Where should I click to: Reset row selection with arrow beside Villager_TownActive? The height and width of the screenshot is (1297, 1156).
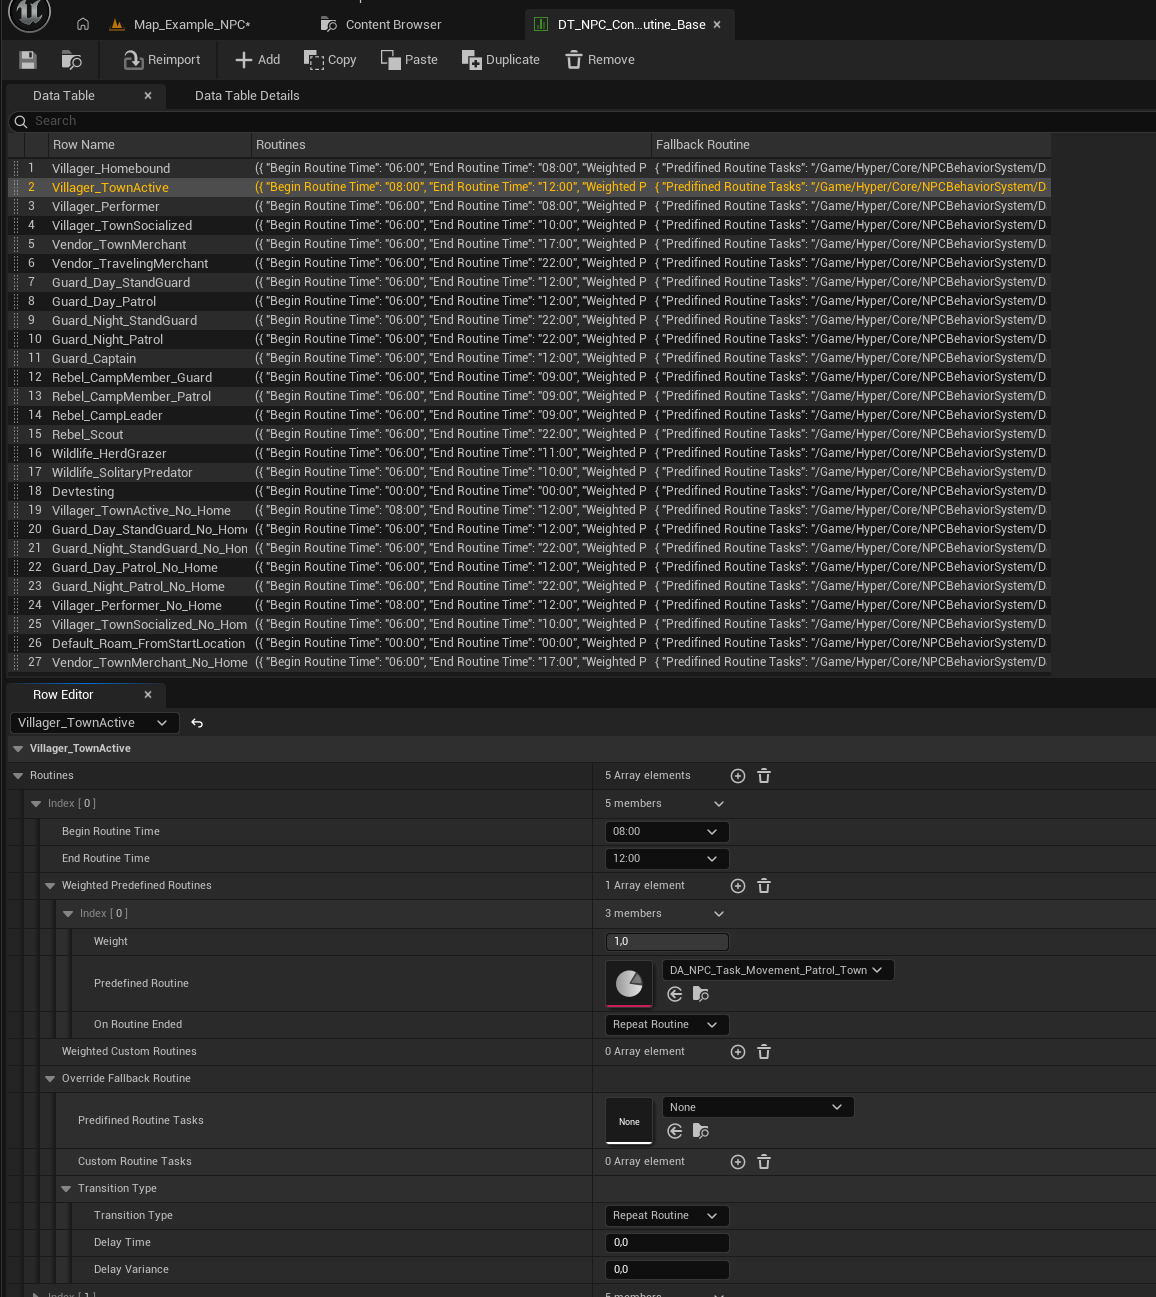(197, 723)
